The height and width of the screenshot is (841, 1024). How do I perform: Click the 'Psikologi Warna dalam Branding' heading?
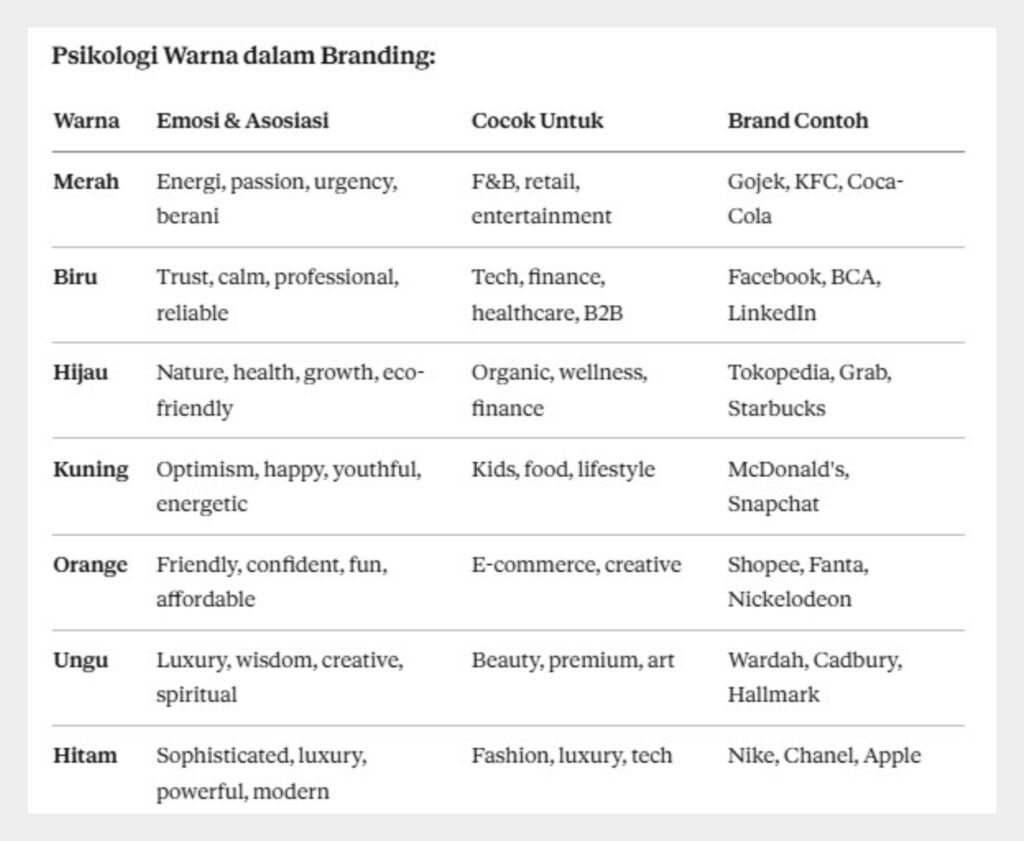243,56
